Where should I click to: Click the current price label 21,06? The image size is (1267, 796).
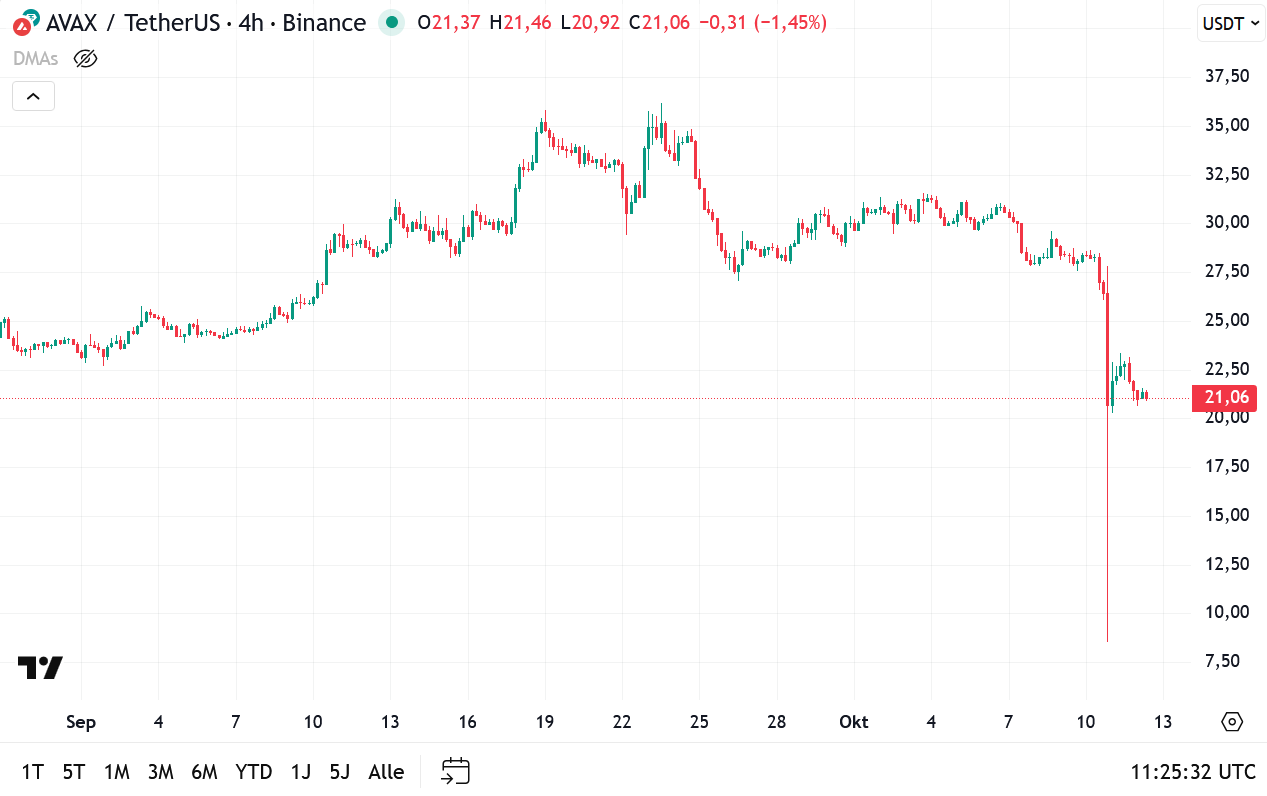coord(1225,398)
